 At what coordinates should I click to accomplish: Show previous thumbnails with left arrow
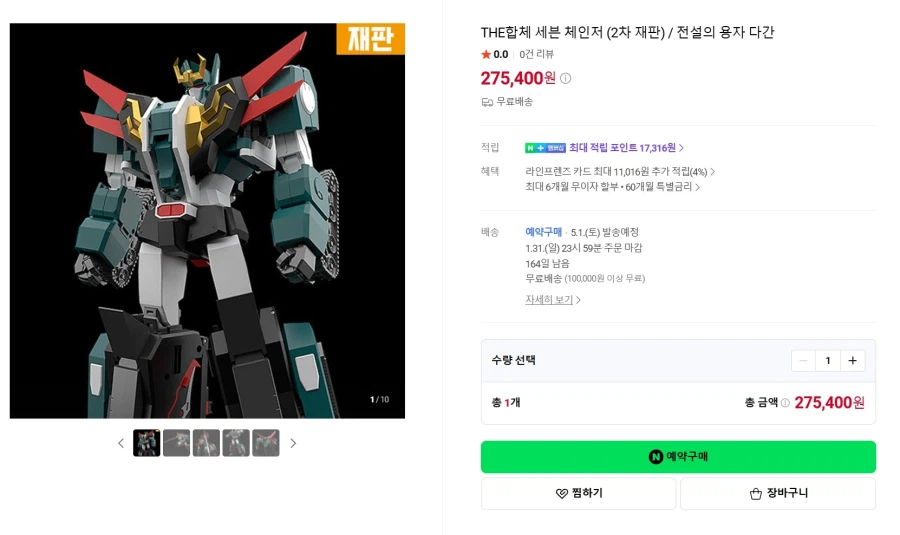(x=121, y=443)
